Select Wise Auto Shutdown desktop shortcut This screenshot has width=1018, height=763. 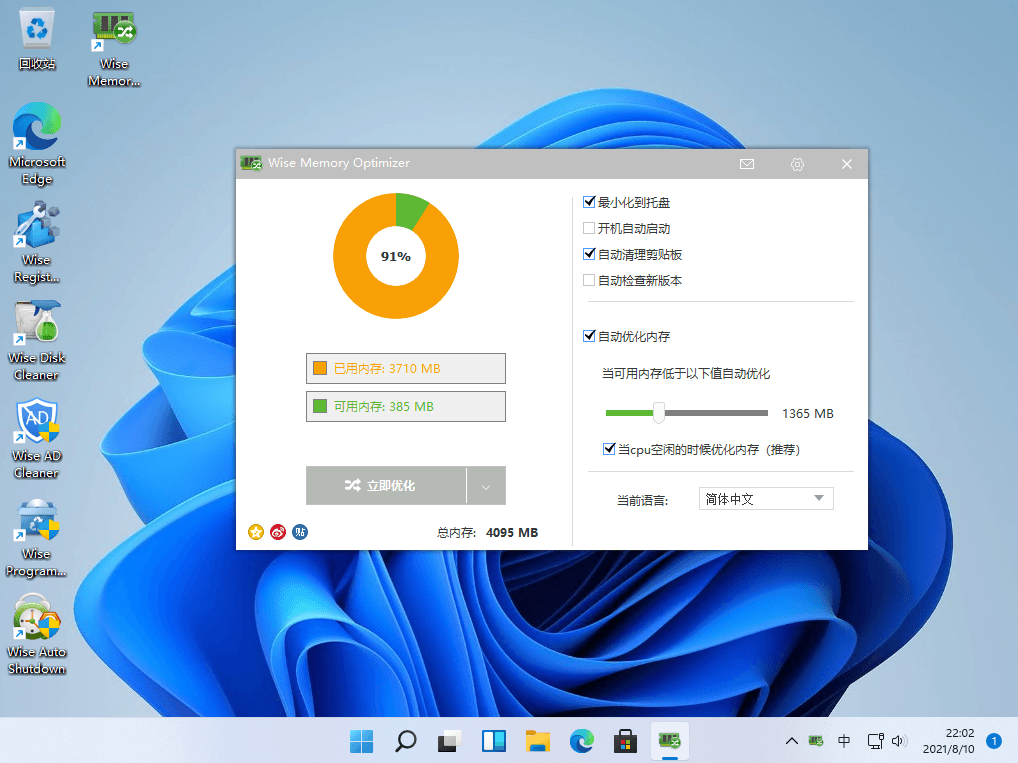point(37,634)
